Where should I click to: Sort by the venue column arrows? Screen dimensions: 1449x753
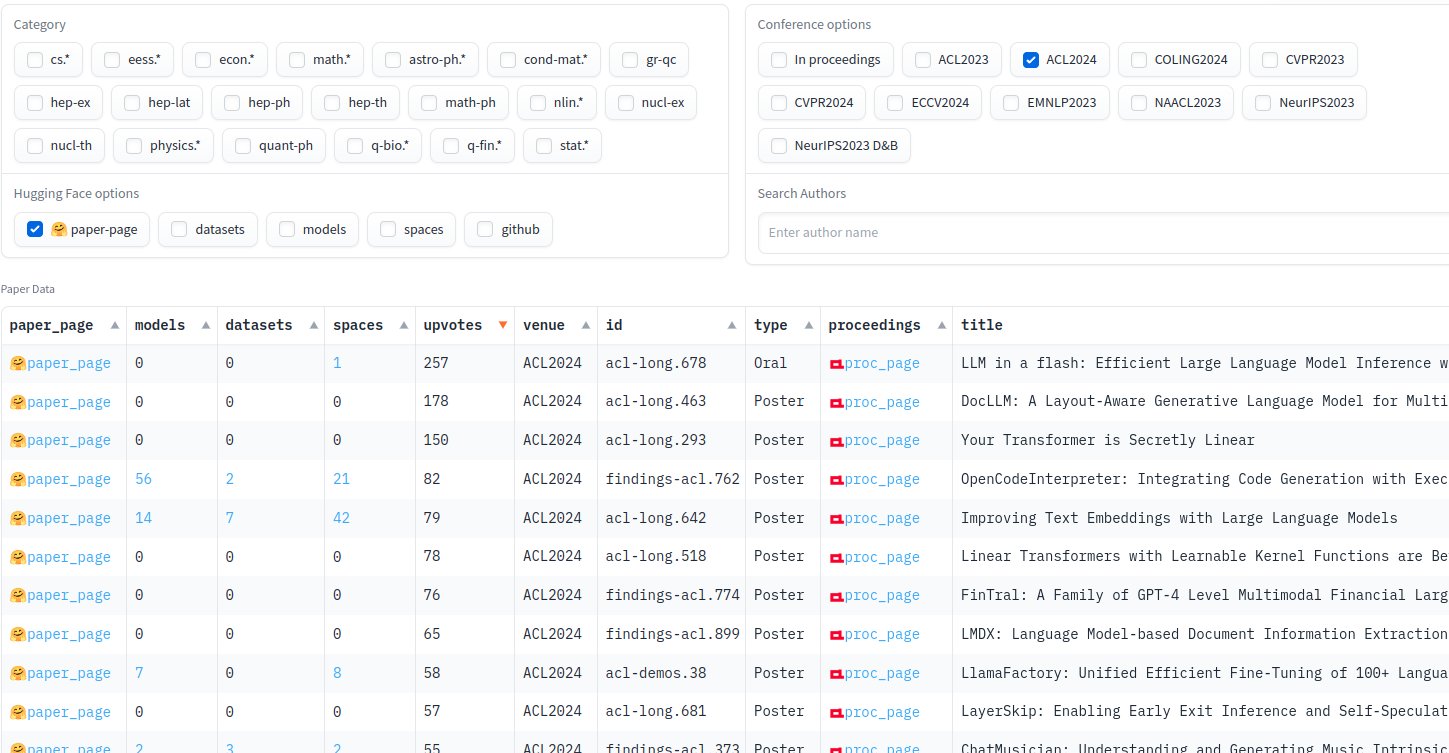[585, 325]
